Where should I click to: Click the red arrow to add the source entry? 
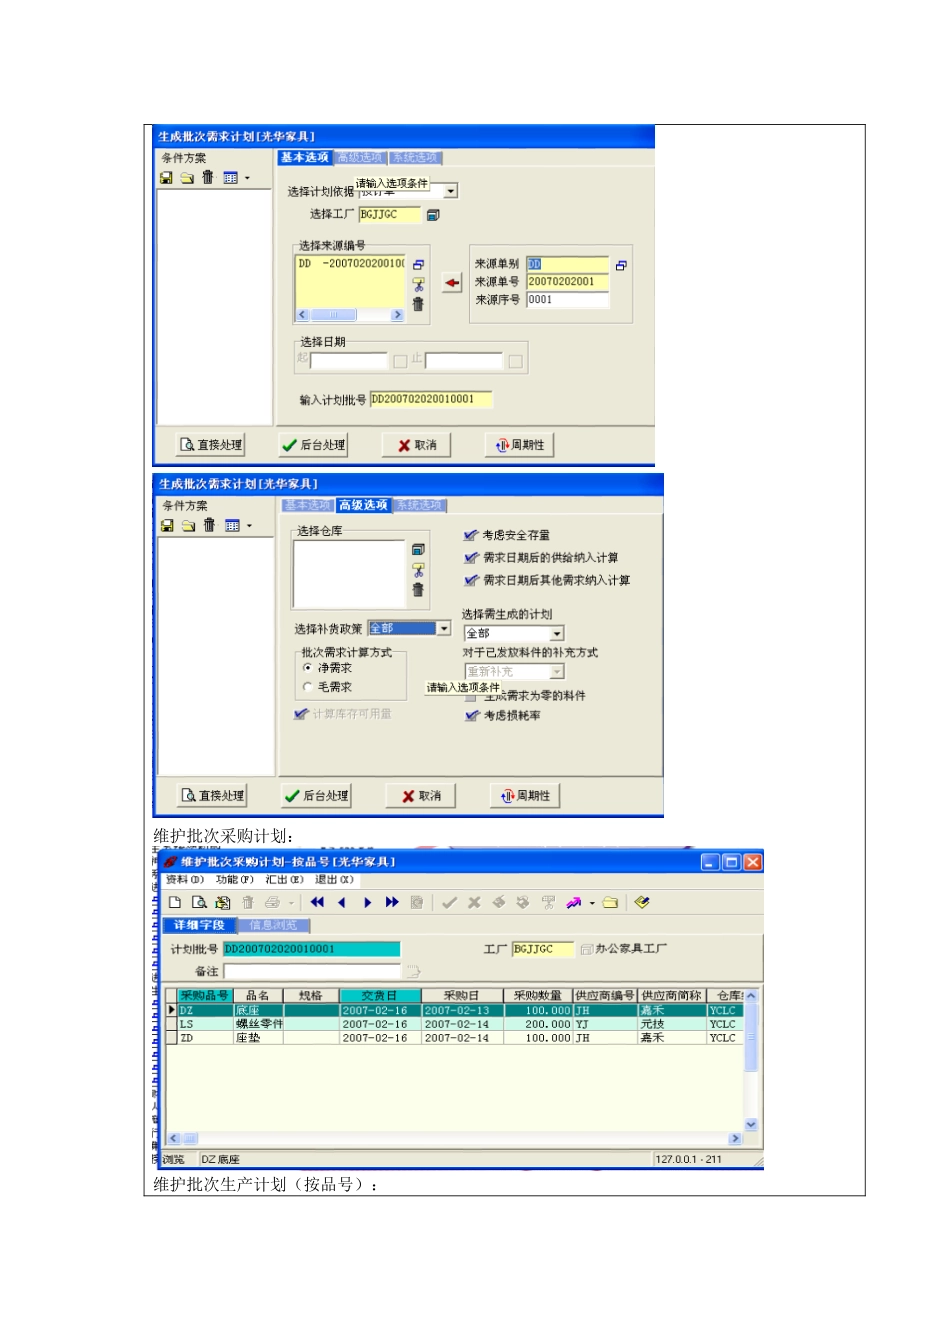pyautogui.click(x=452, y=283)
